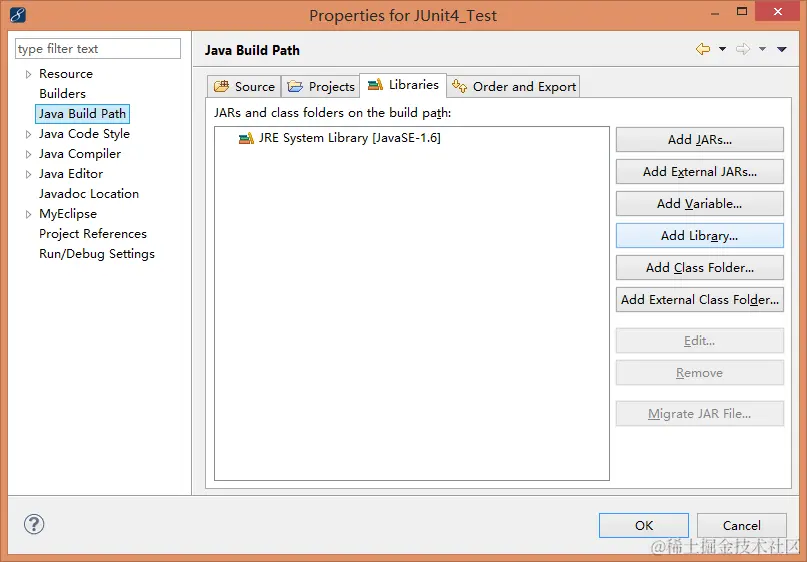
Task: Open the view menu triangle dropdown
Action: pyautogui.click(x=782, y=49)
